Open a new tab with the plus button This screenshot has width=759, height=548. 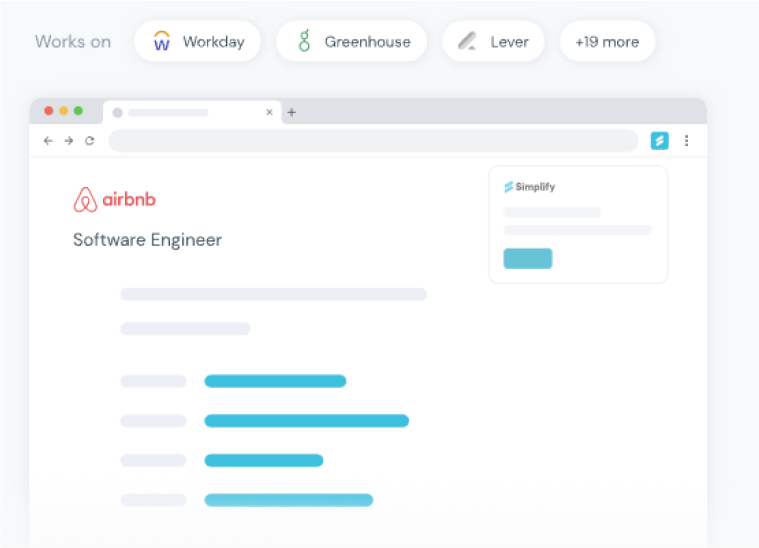[292, 113]
